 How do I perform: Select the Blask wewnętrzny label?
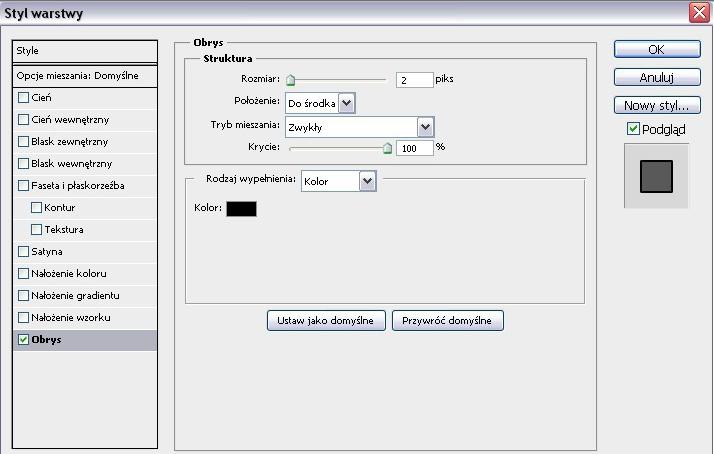[71, 163]
